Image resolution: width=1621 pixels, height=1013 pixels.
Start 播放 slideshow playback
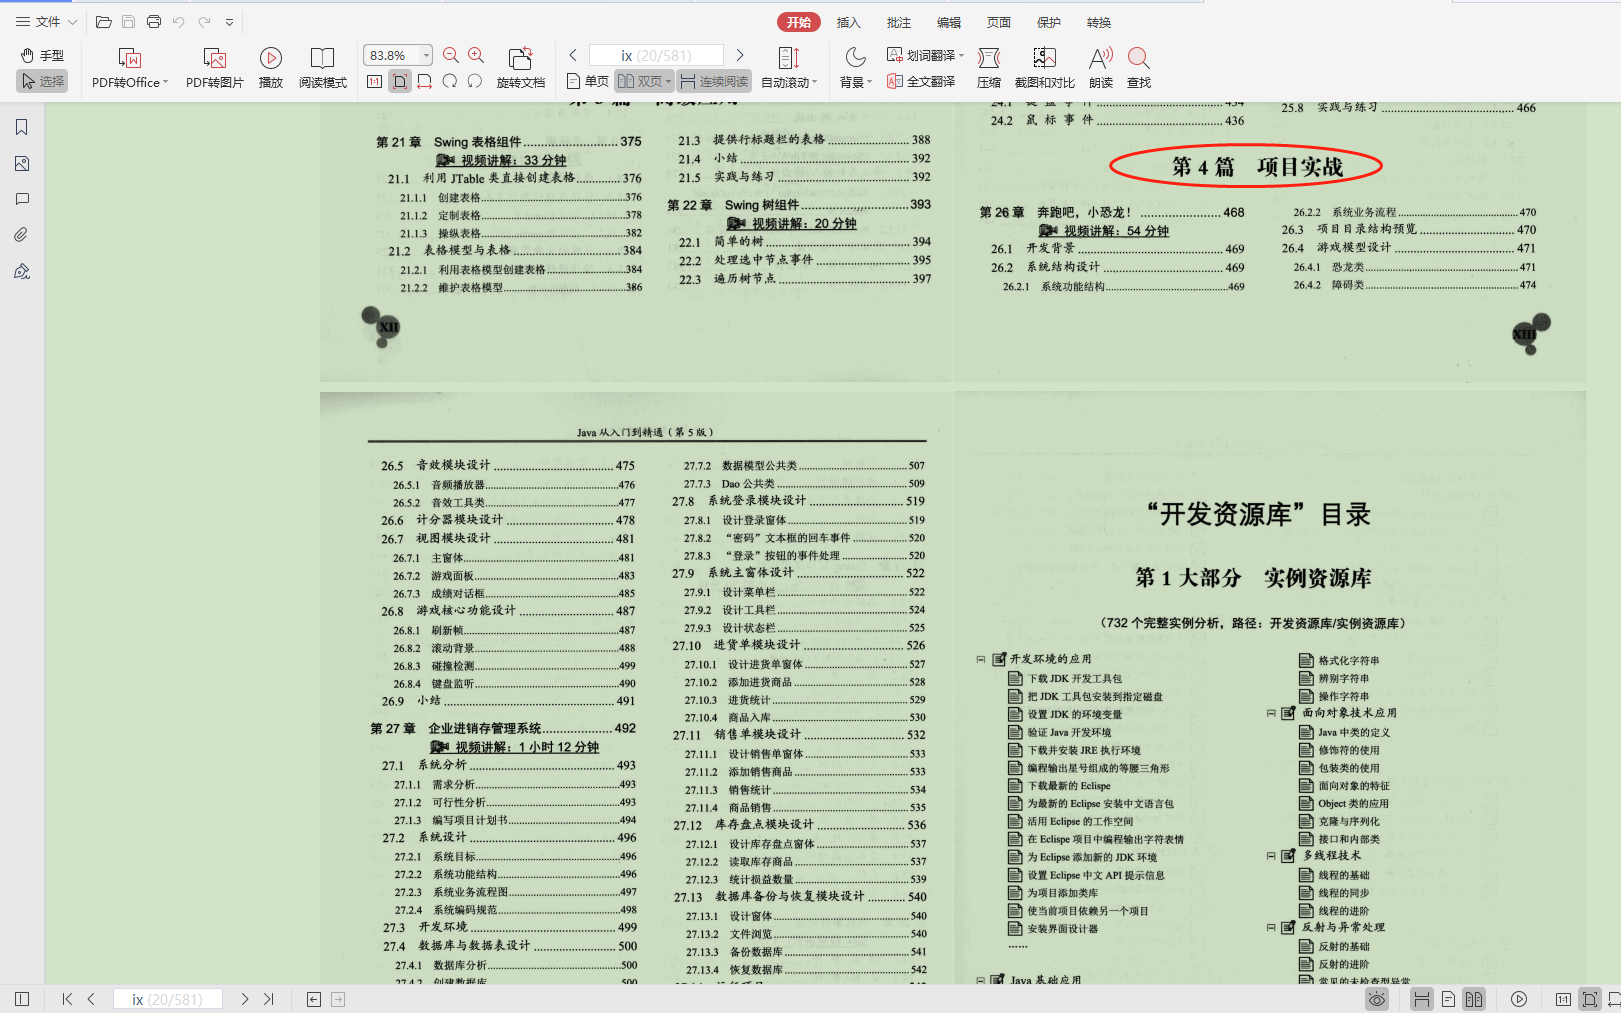click(271, 68)
